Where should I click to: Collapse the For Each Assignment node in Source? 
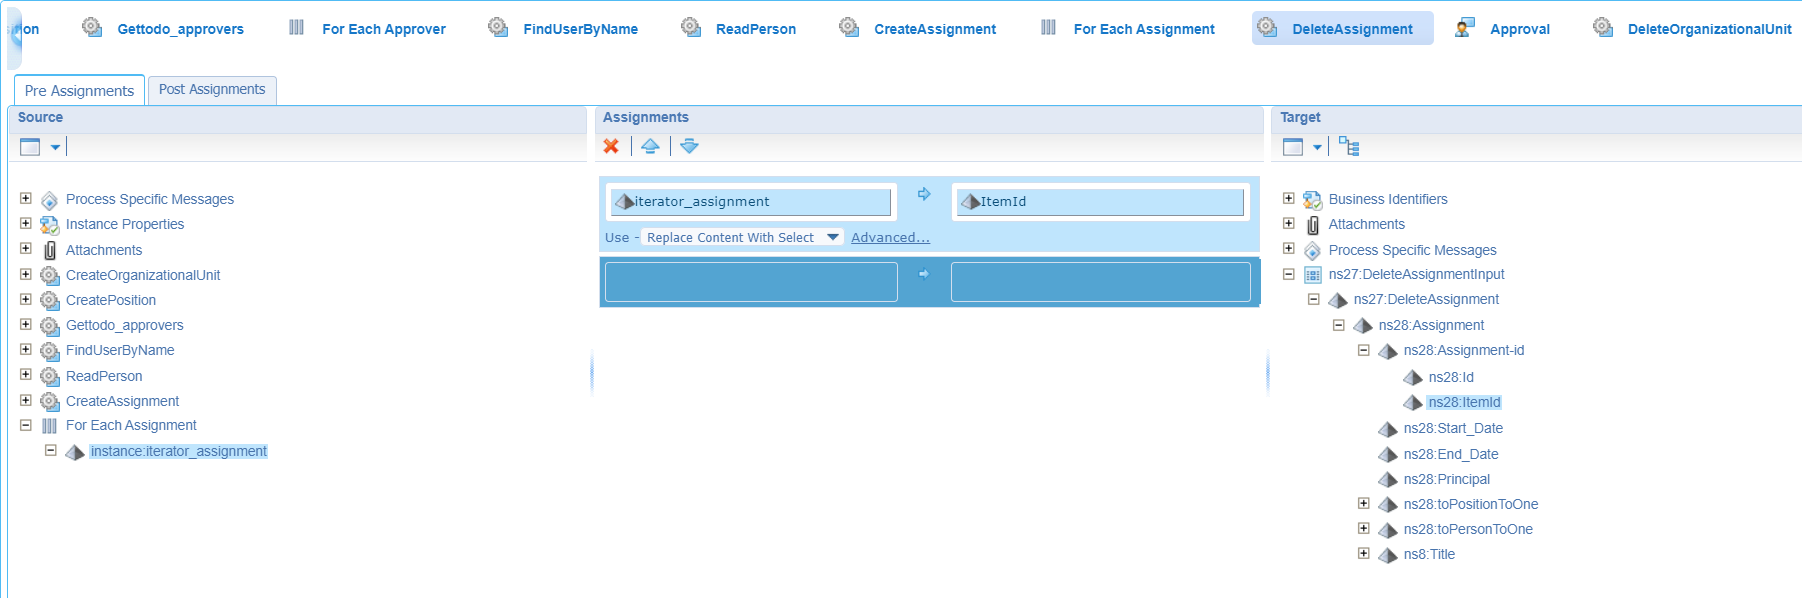[x=26, y=425]
